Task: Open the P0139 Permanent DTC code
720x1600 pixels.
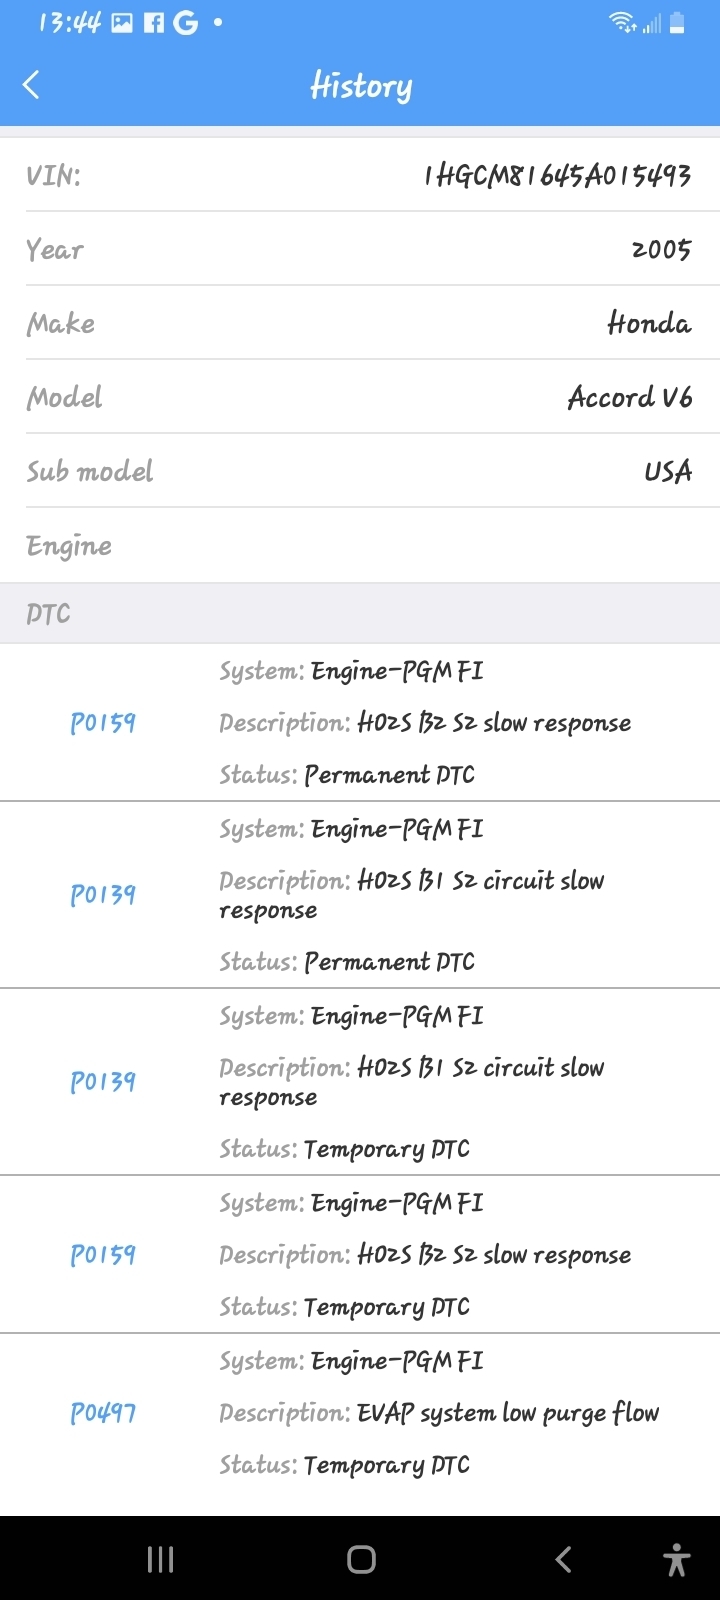Action: [x=103, y=894]
